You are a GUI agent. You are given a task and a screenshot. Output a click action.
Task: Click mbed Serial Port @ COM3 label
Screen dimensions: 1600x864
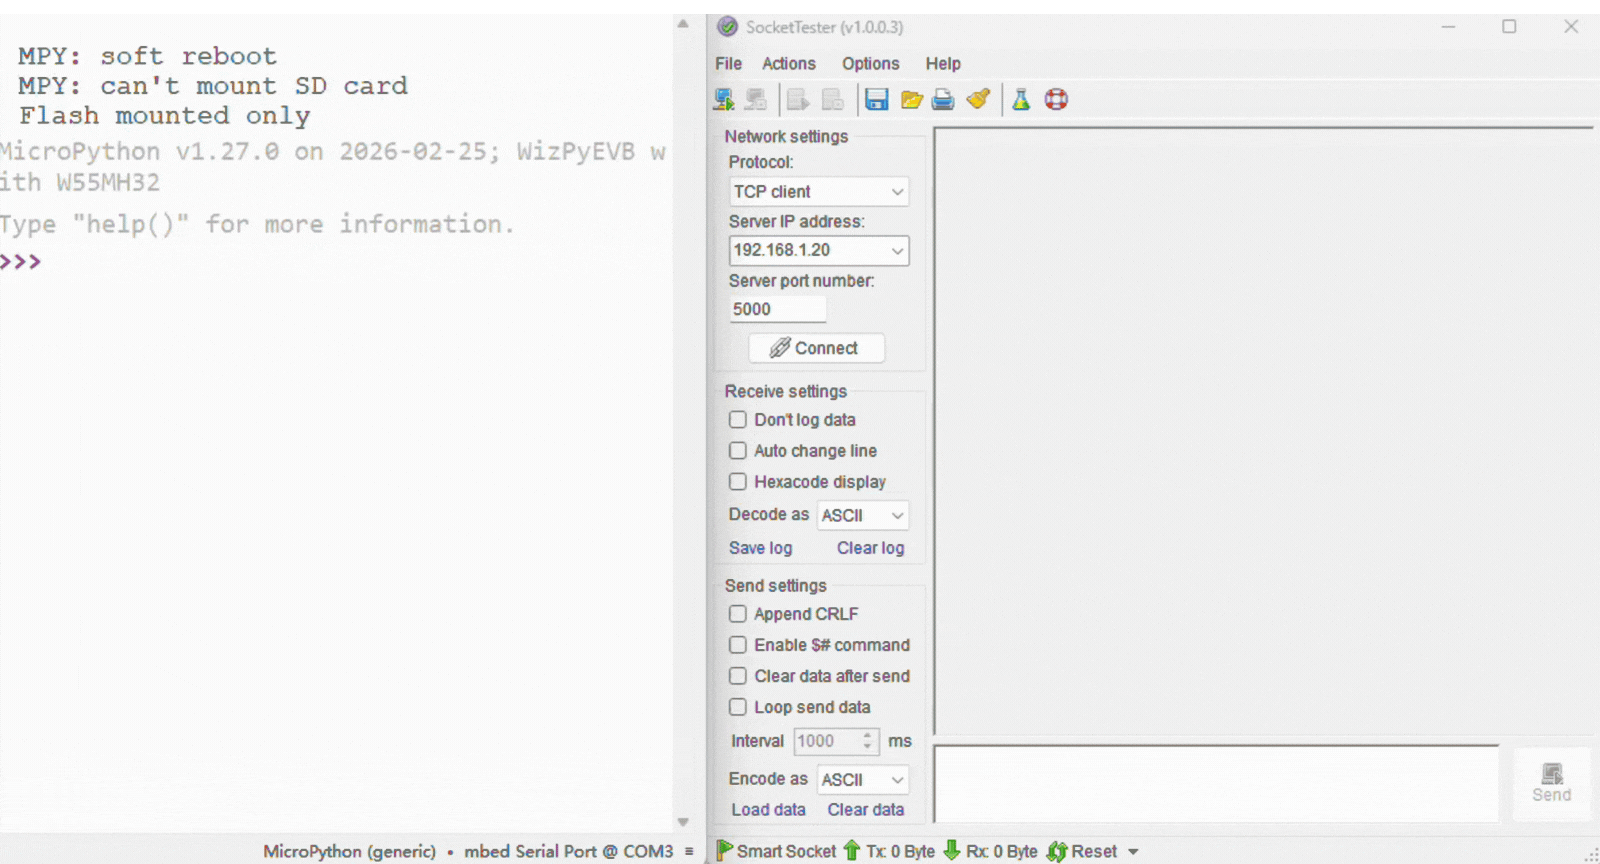(568, 851)
